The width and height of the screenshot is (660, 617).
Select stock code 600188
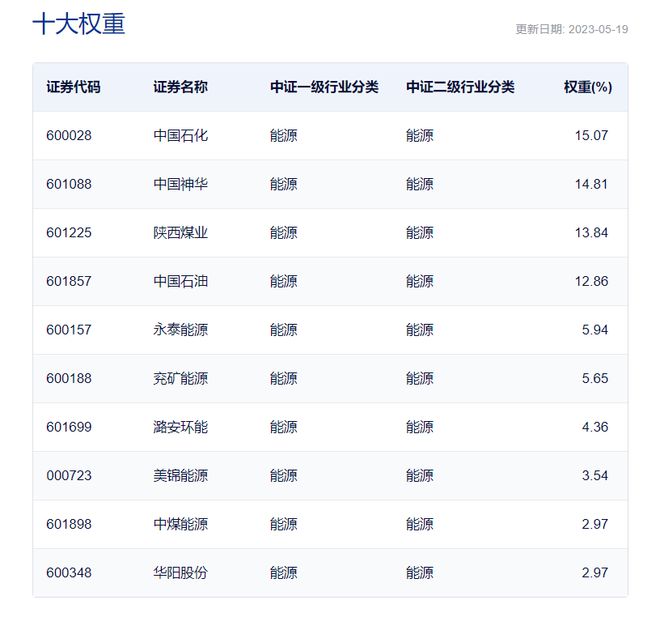click(69, 378)
